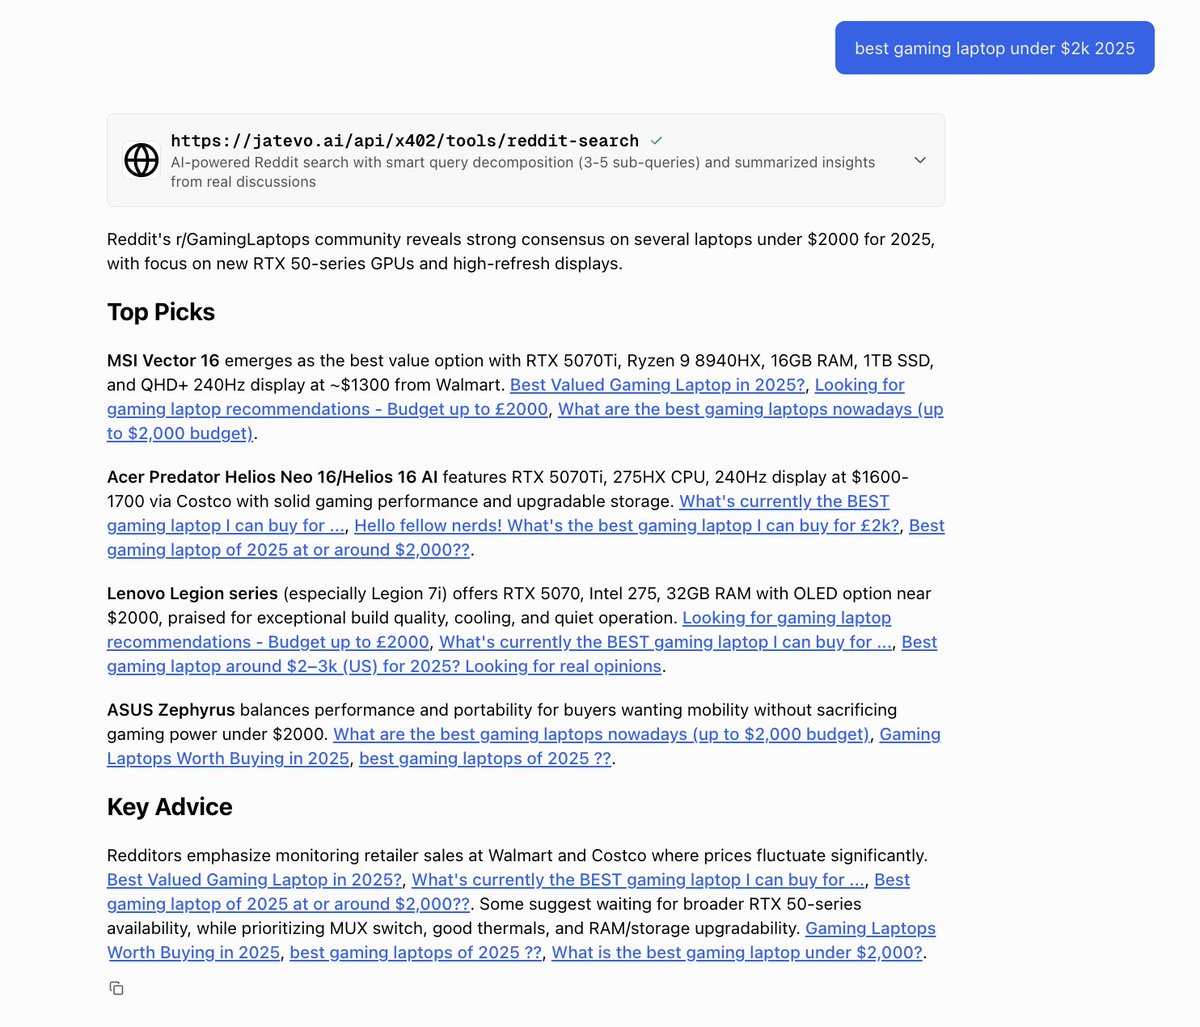Click the 'AI-powered Reddit search' tool description text
The image size is (1200, 1027).
[x=522, y=172]
